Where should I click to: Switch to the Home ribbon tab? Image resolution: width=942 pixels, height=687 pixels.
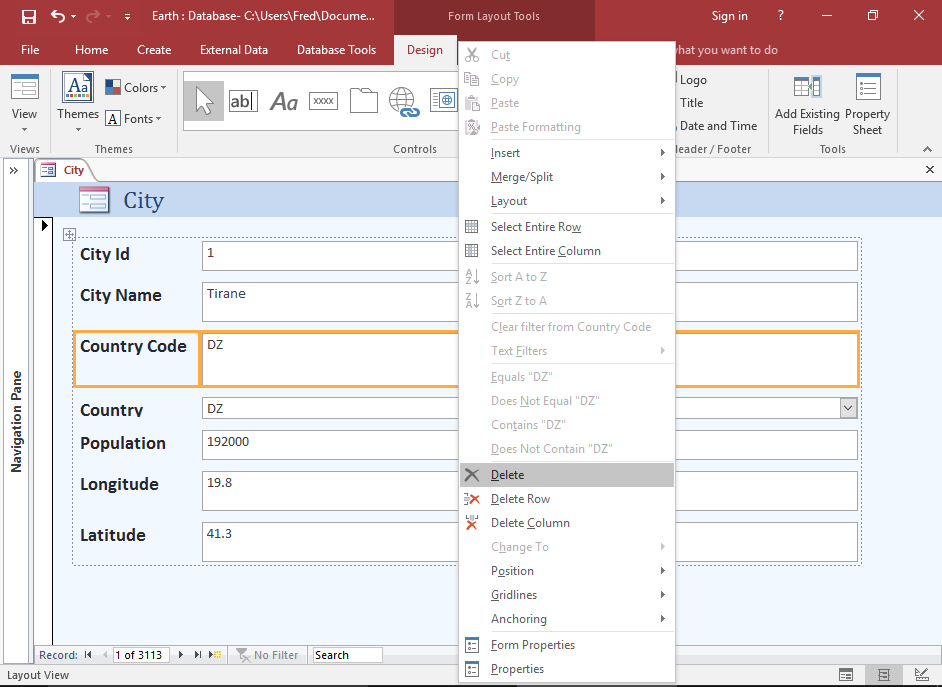pos(91,50)
